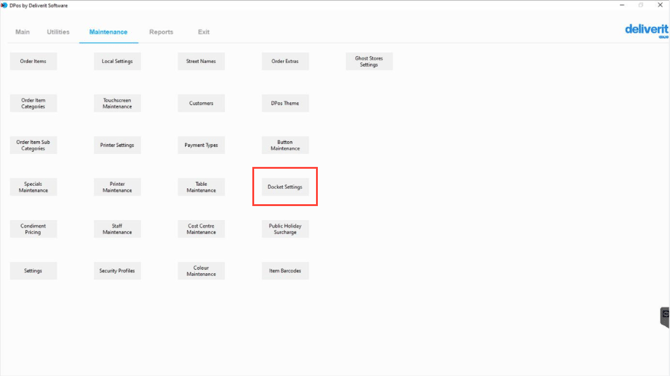The image size is (670, 376).
Task: Open Item Barcodes
Action: coord(285,270)
